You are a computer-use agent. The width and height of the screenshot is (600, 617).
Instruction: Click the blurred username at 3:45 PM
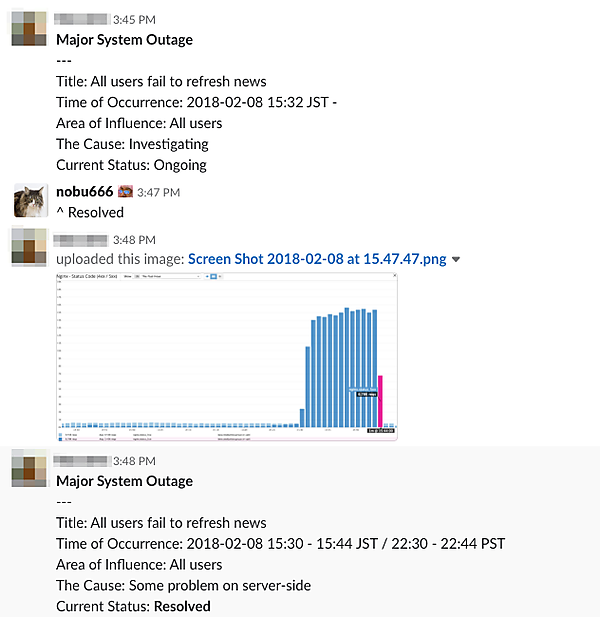(81, 19)
